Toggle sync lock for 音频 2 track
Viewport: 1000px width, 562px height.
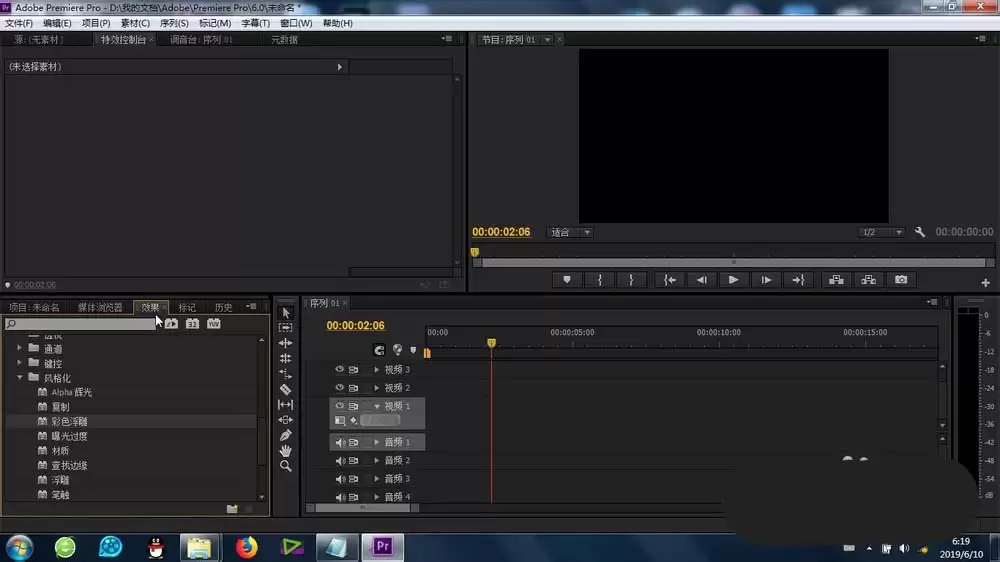coord(353,460)
